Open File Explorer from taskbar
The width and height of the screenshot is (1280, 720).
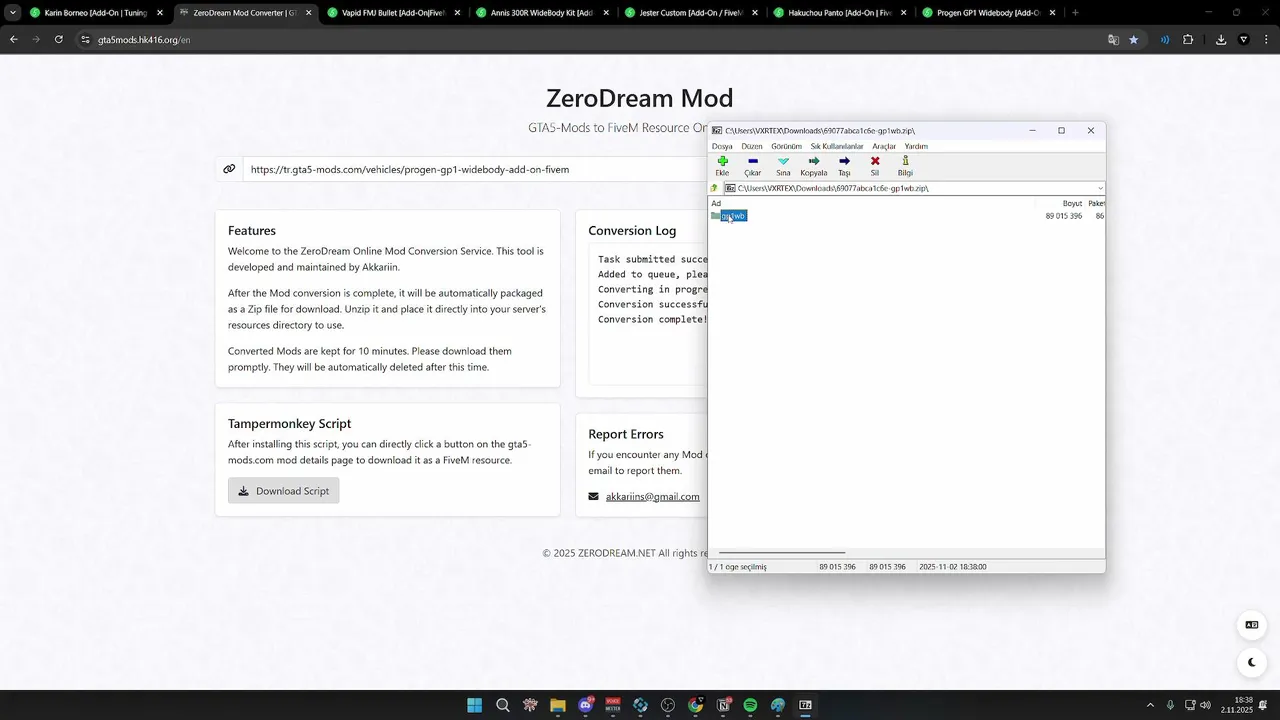click(558, 705)
